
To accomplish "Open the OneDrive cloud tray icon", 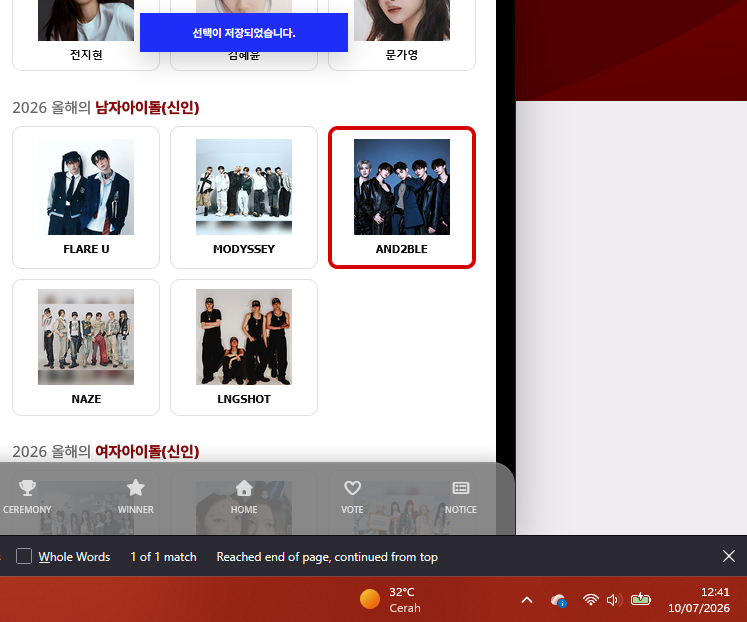I will [x=558, y=600].
